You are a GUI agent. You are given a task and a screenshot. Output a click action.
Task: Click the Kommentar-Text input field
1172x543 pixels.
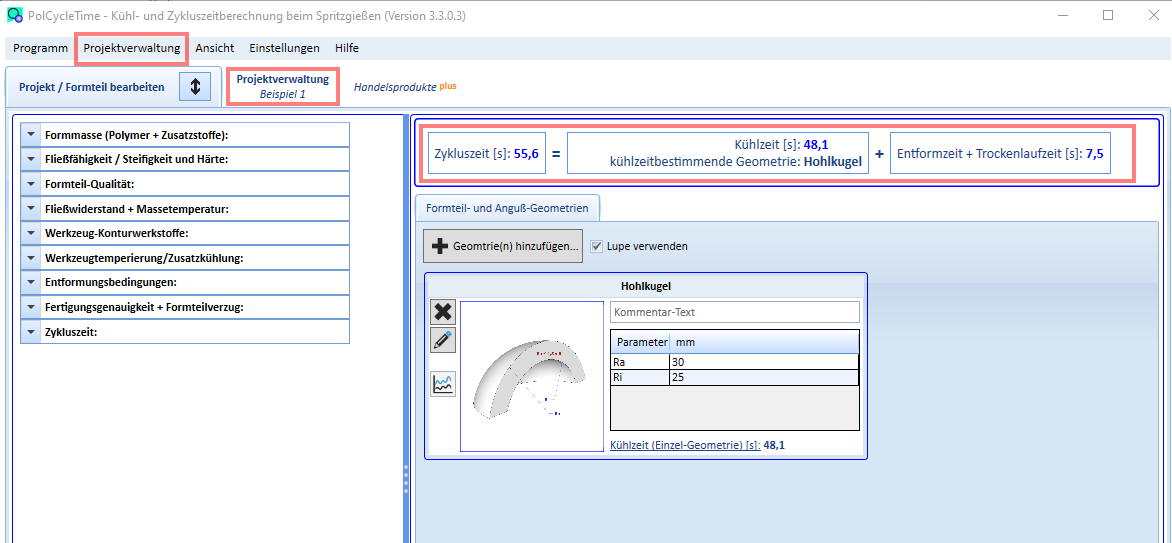[735, 312]
